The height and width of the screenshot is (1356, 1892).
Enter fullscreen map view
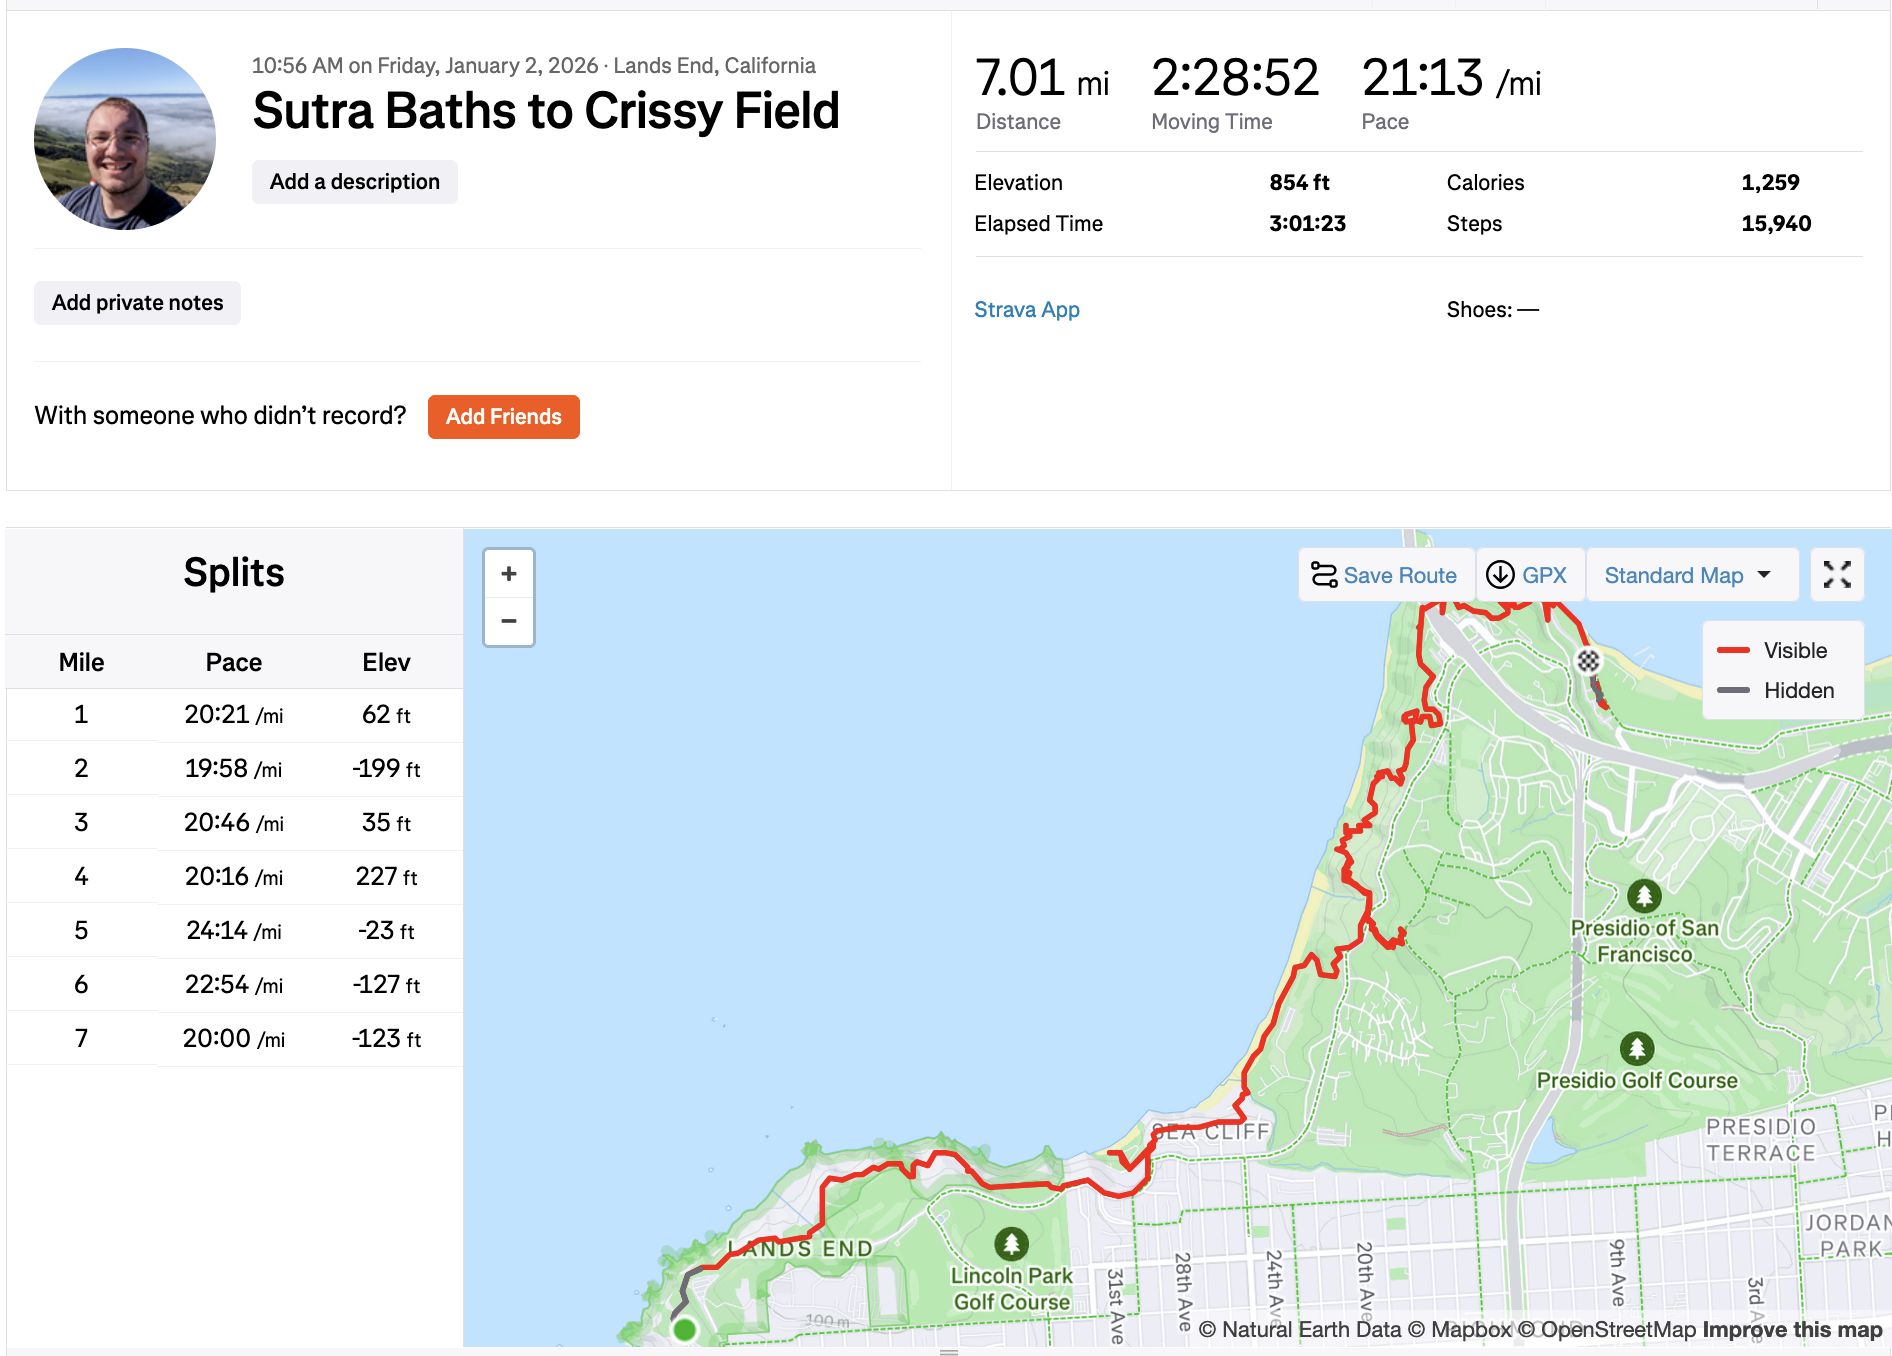tap(1837, 575)
